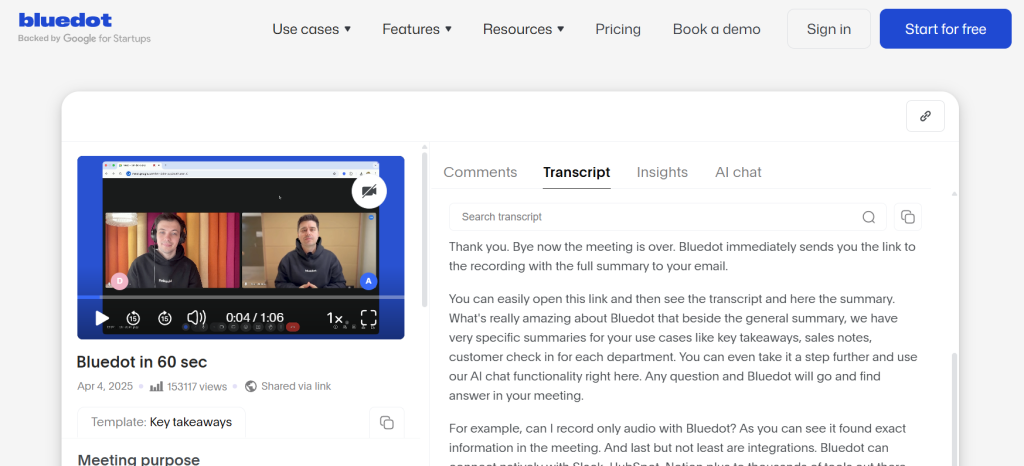Copy the meeting share link icon

(x=925, y=116)
